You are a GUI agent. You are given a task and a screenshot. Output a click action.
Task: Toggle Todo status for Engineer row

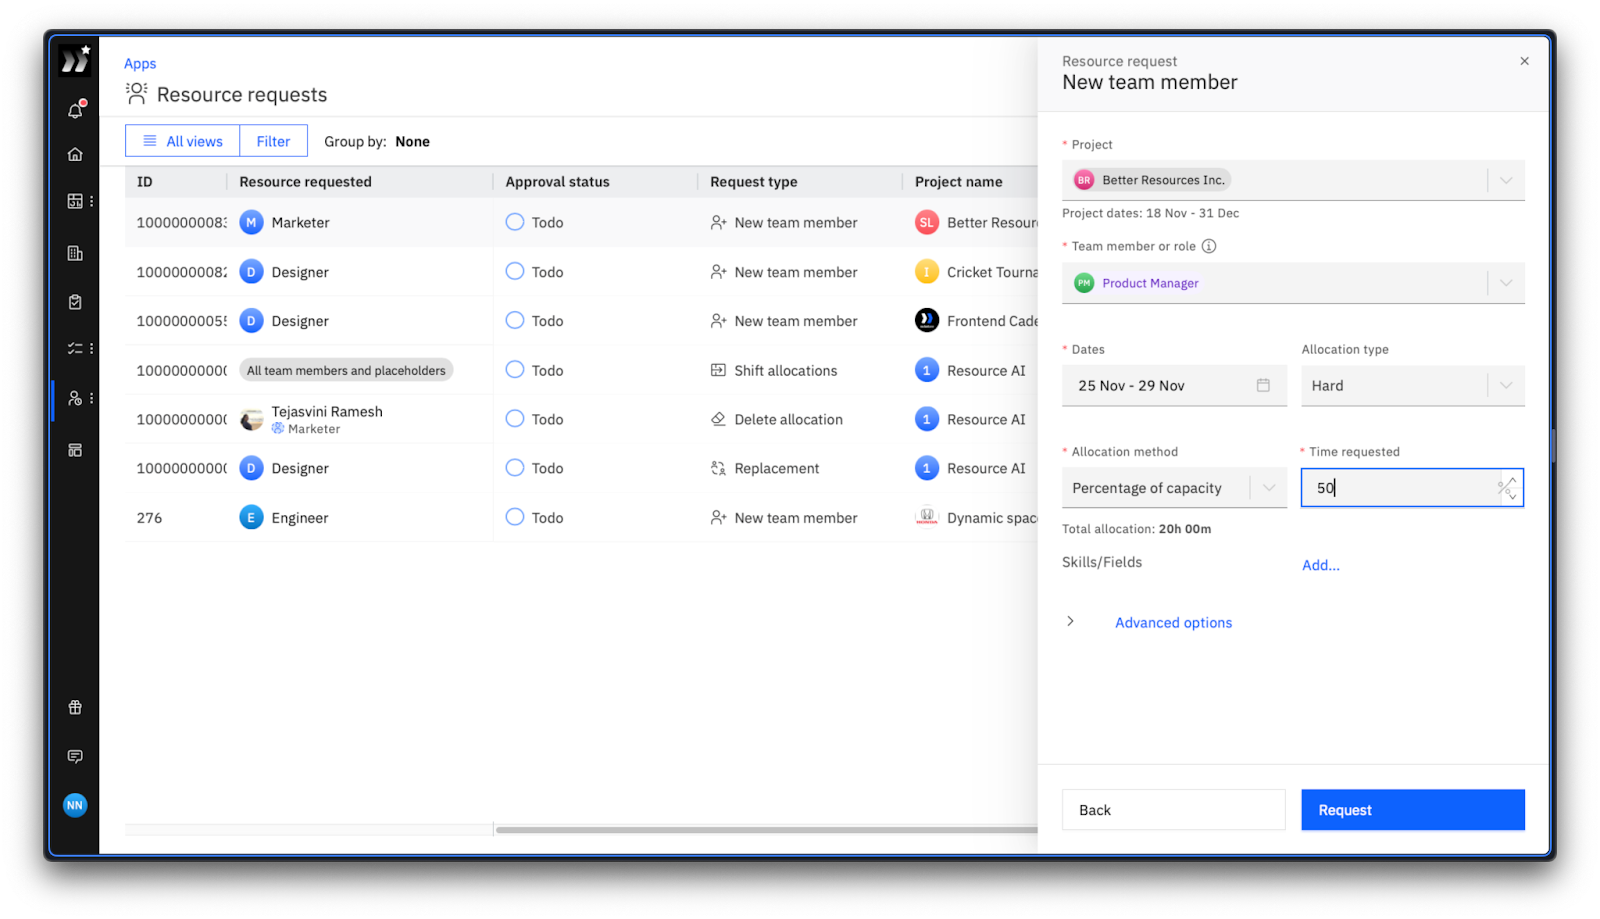(x=515, y=517)
